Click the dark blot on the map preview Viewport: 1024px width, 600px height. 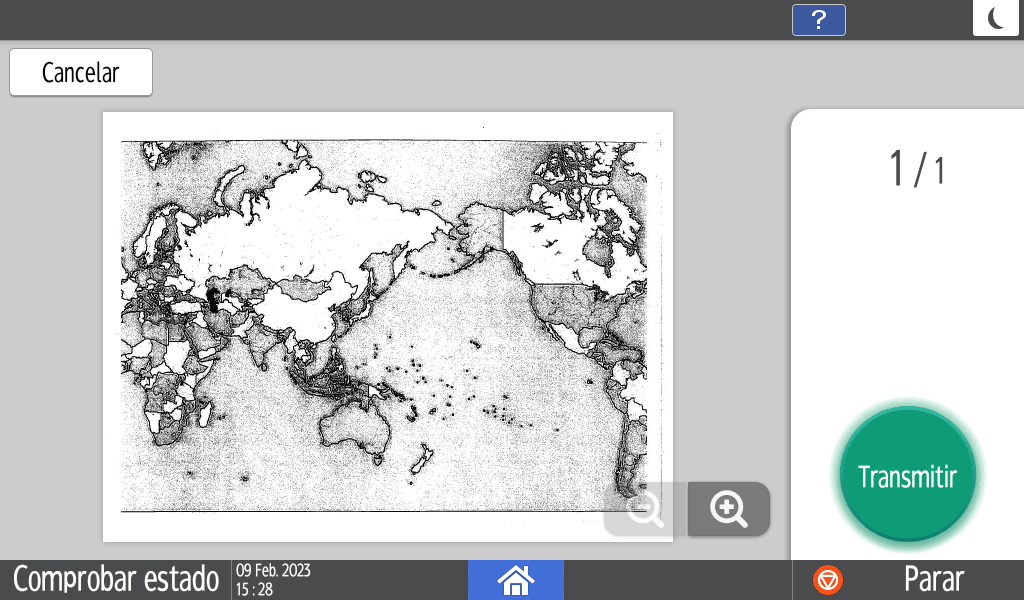point(213,298)
